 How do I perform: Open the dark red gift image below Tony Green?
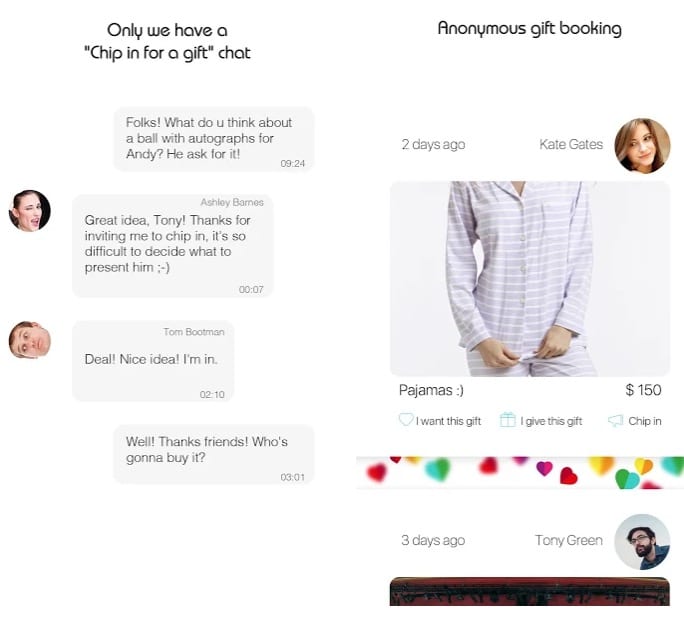tap(530, 591)
